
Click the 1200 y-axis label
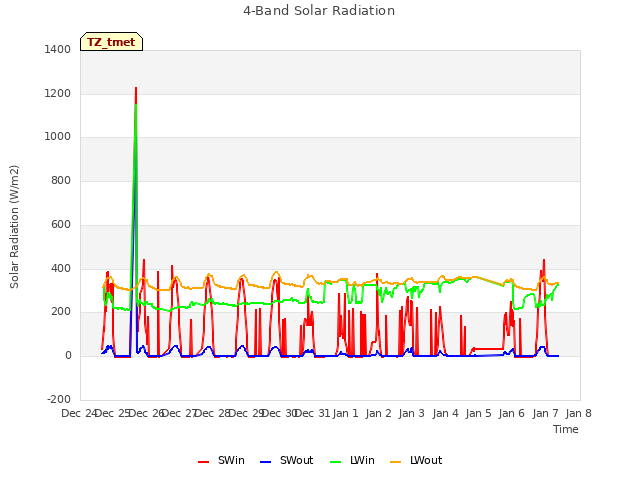(58, 93)
